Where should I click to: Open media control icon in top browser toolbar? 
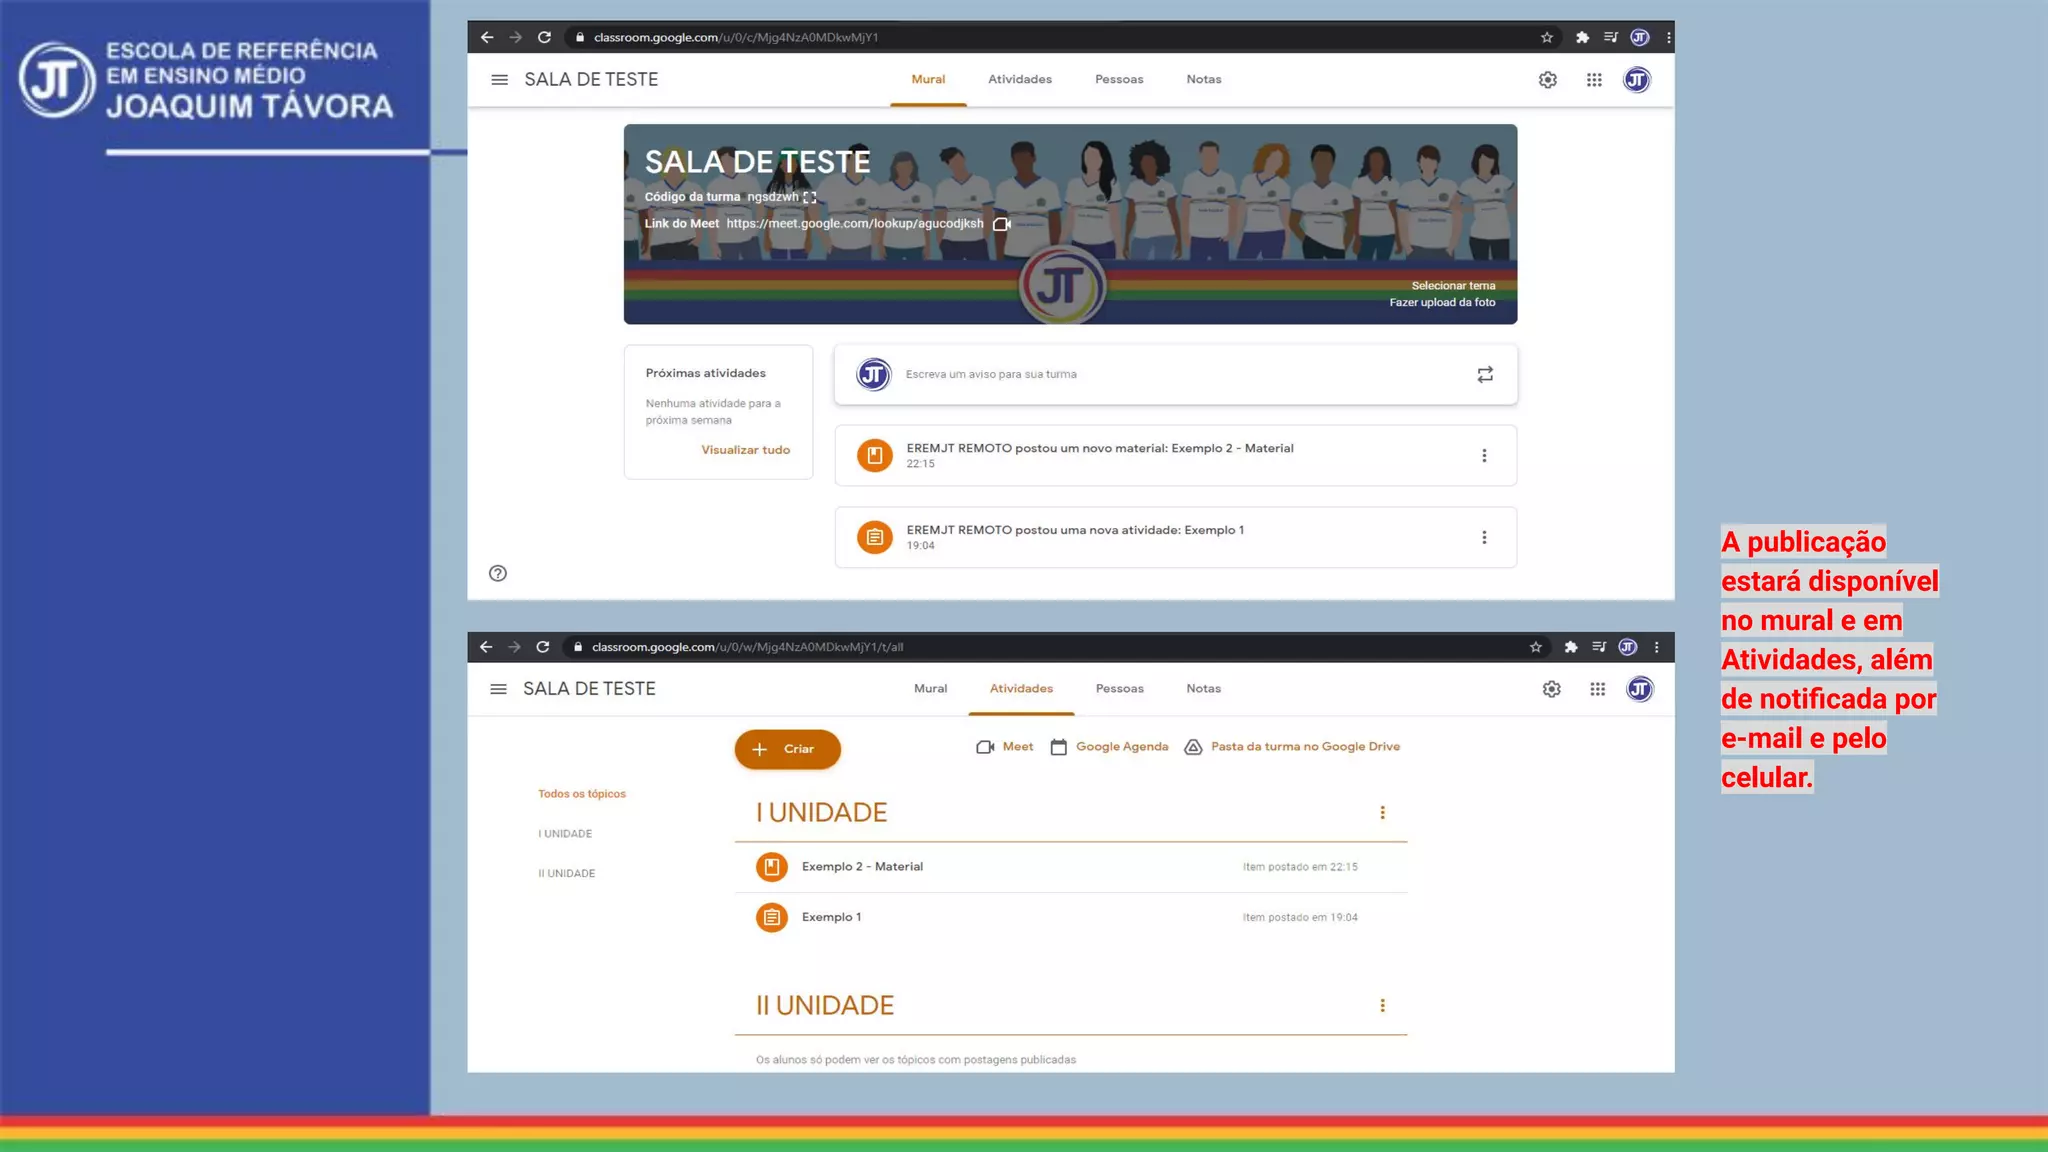[x=1611, y=37]
